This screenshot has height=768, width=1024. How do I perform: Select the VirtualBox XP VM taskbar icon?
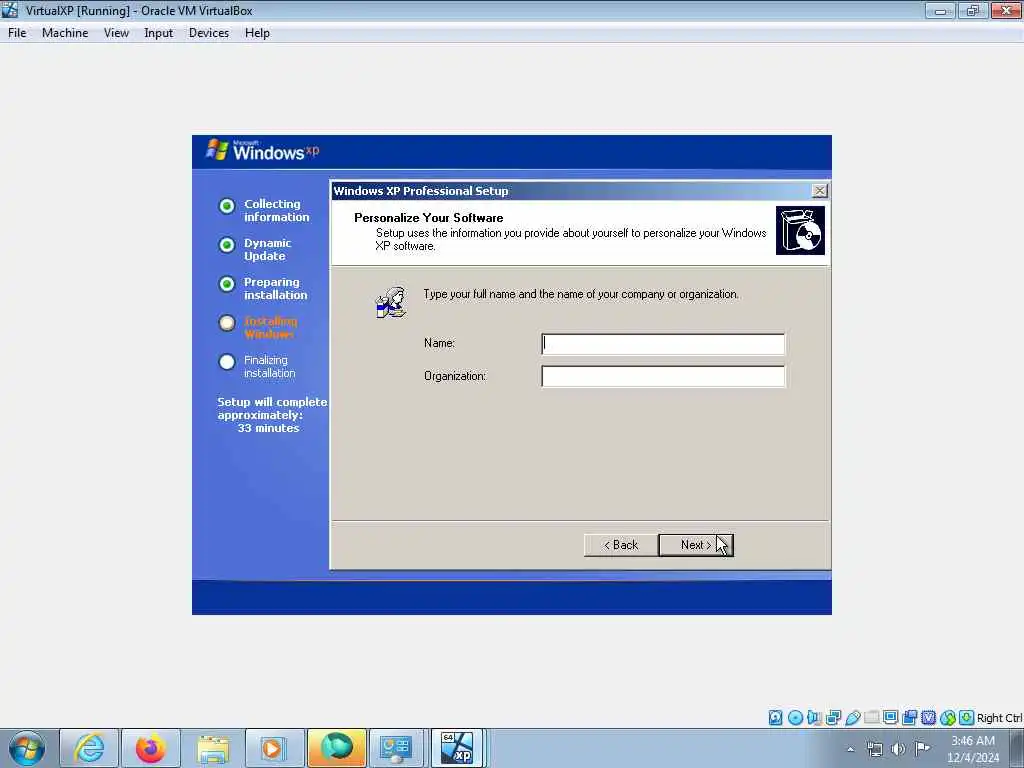tap(458, 748)
